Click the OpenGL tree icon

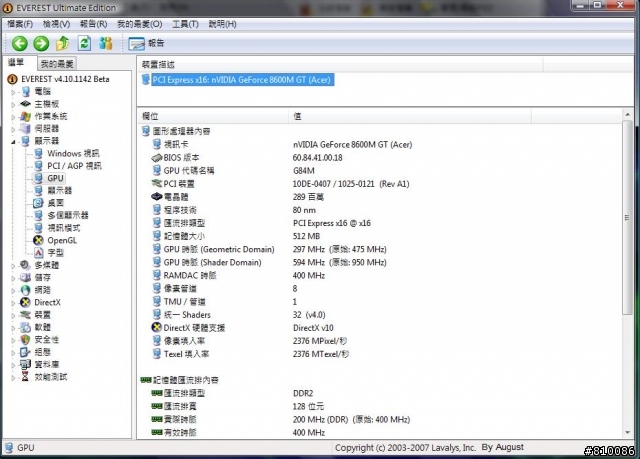click(38, 240)
